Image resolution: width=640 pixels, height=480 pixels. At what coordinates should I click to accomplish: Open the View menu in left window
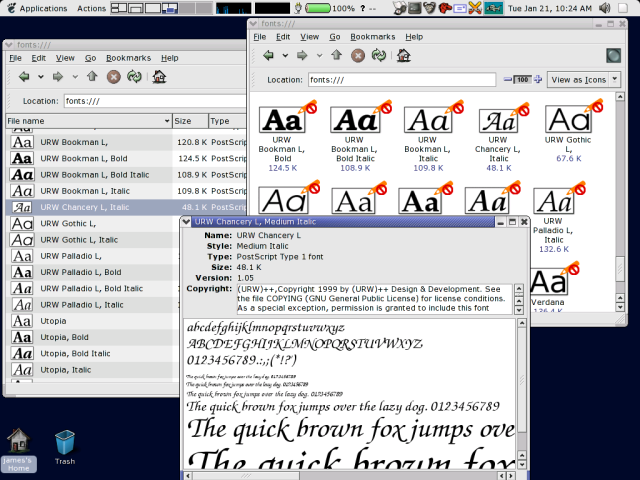click(65, 58)
